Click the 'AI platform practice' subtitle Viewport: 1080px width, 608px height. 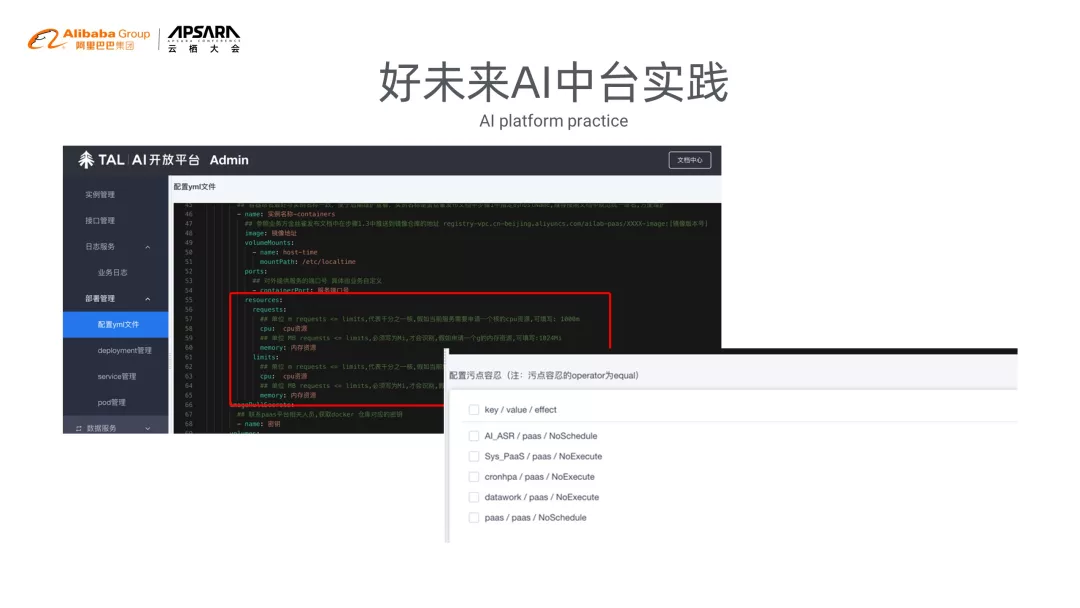coord(554,121)
